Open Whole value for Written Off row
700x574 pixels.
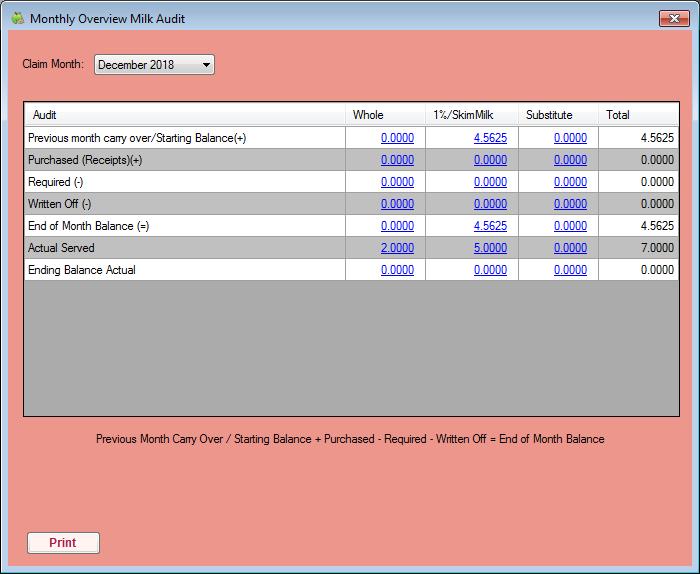397,204
